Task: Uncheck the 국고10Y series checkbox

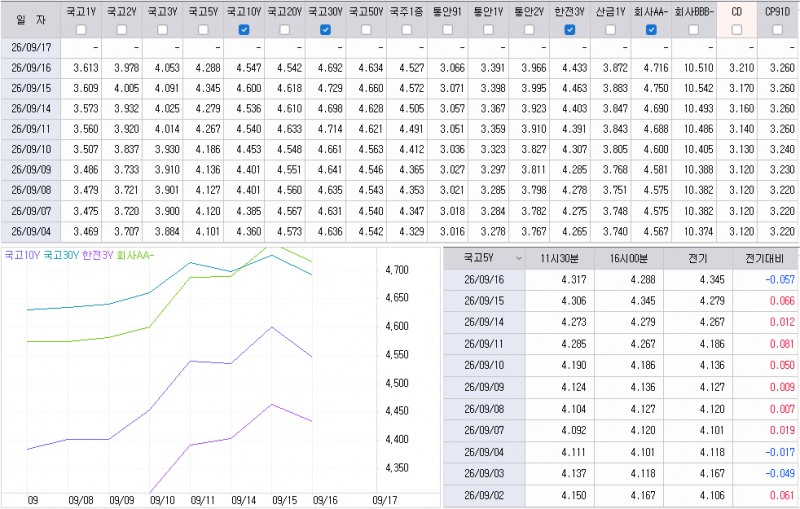Action: (x=244, y=30)
